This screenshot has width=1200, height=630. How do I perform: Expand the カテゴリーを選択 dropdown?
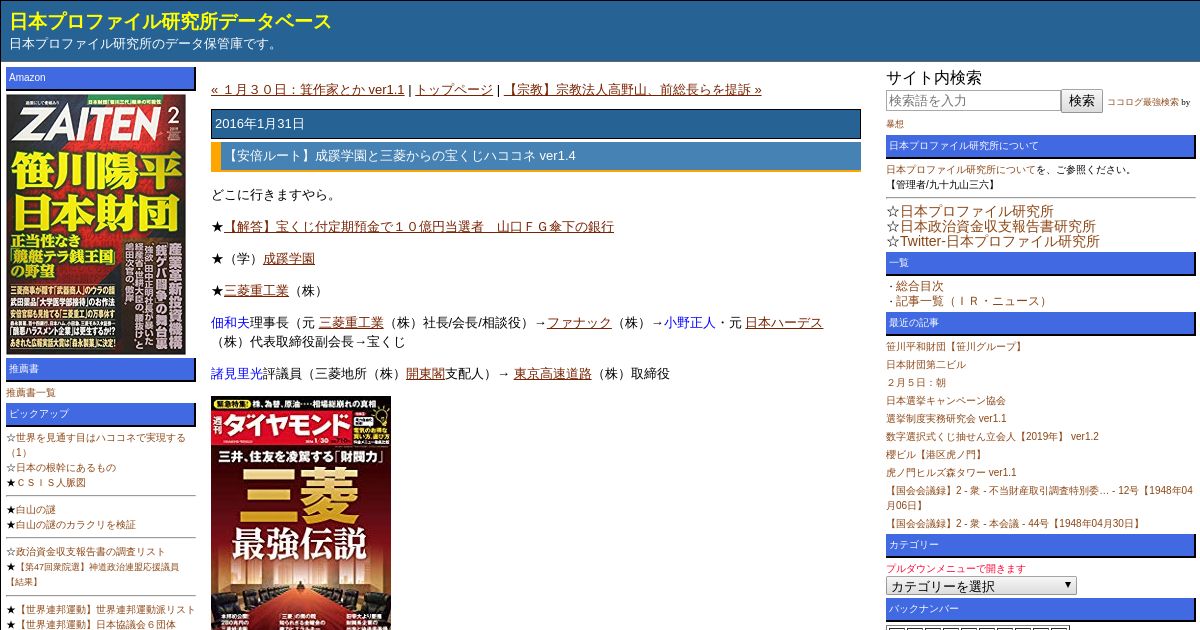click(981, 586)
